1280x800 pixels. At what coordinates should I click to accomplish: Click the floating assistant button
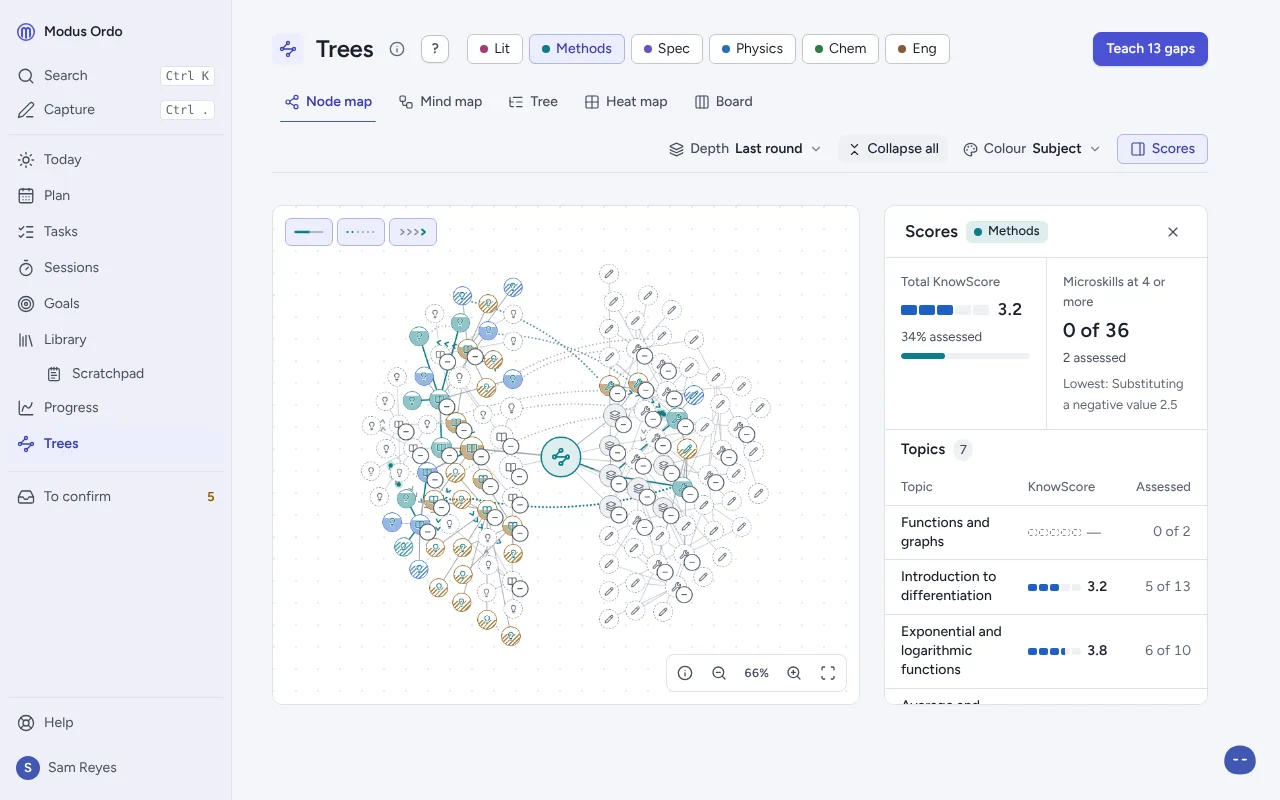pos(1240,760)
